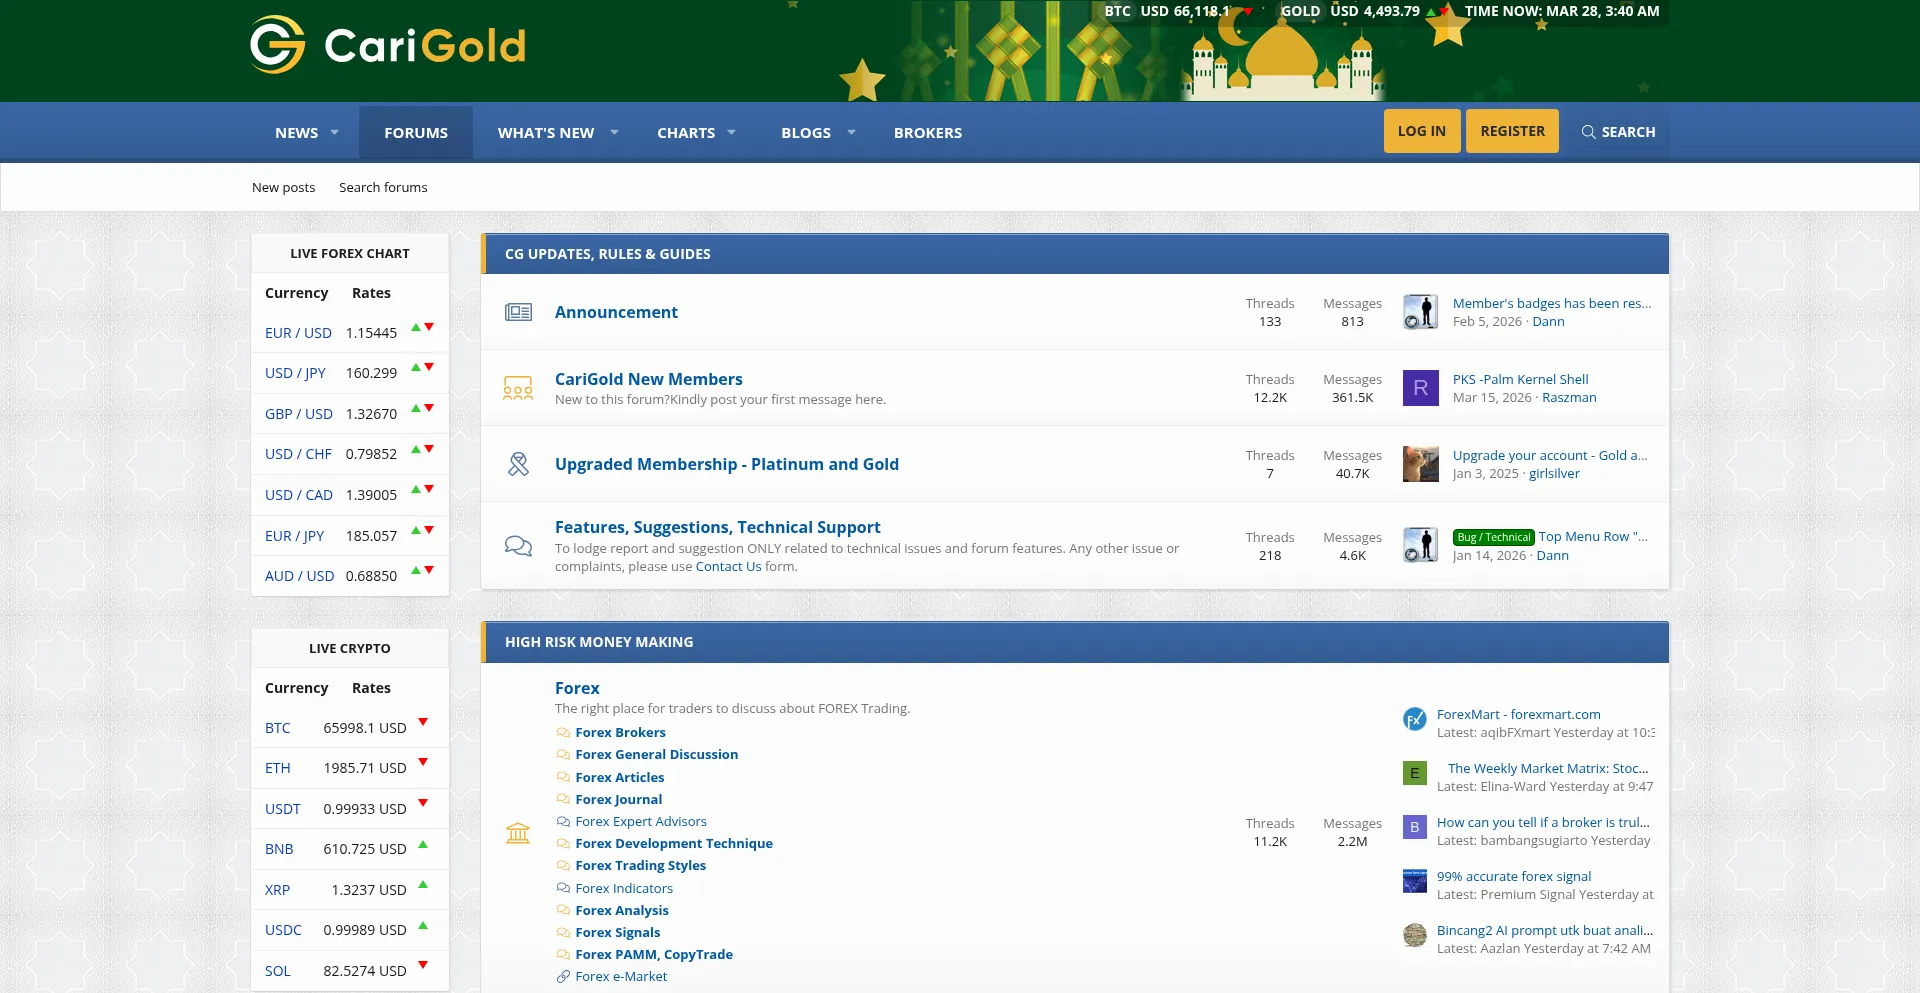The width and height of the screenshot is (1920, 993).
Task: Click the Log In button
Action: (1422, 131)
